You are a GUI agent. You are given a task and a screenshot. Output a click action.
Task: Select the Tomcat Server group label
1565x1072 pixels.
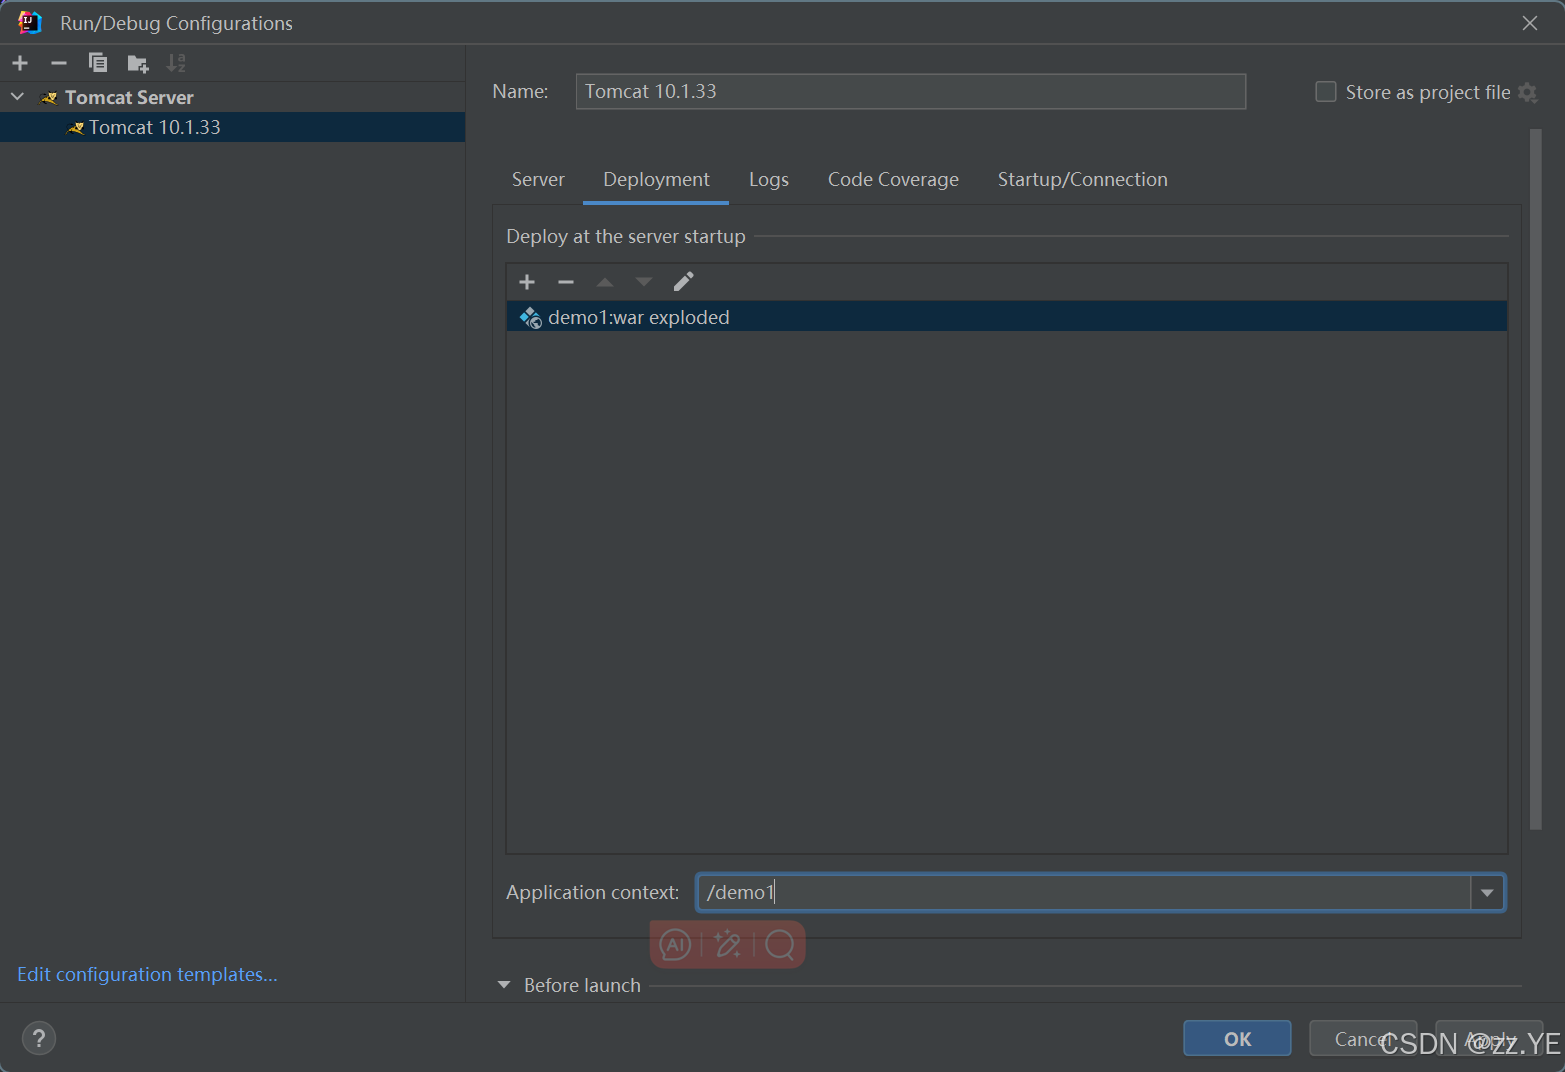coord(129,97)
